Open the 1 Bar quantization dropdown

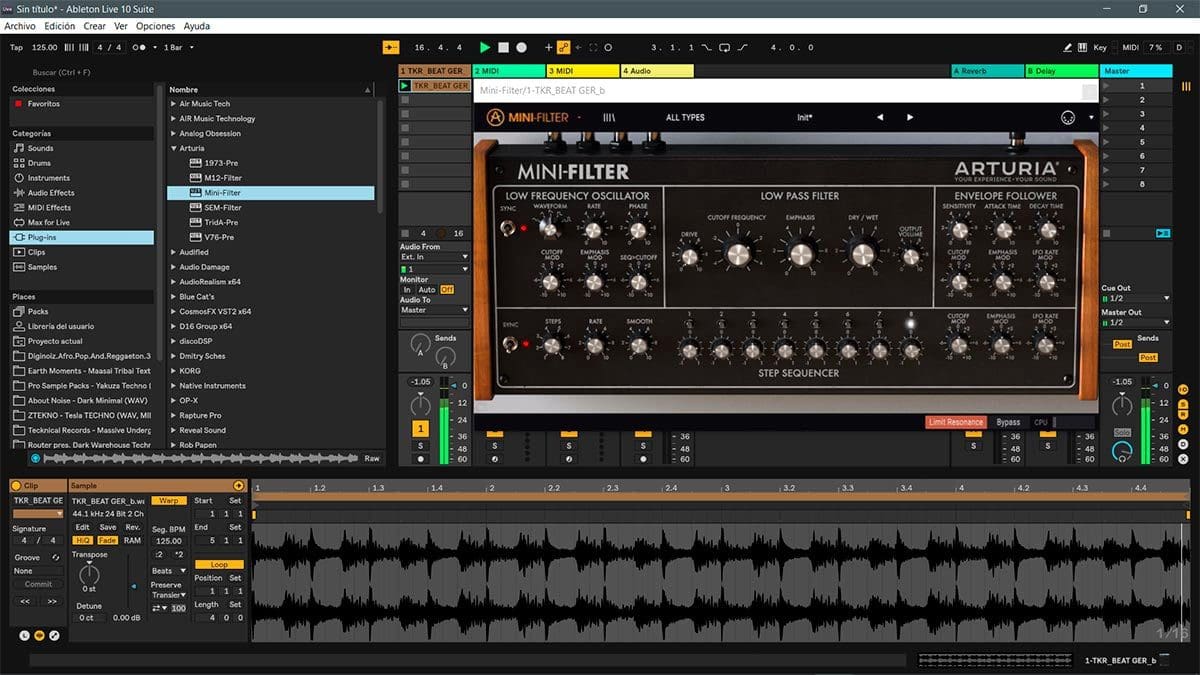tap(179, 47)
